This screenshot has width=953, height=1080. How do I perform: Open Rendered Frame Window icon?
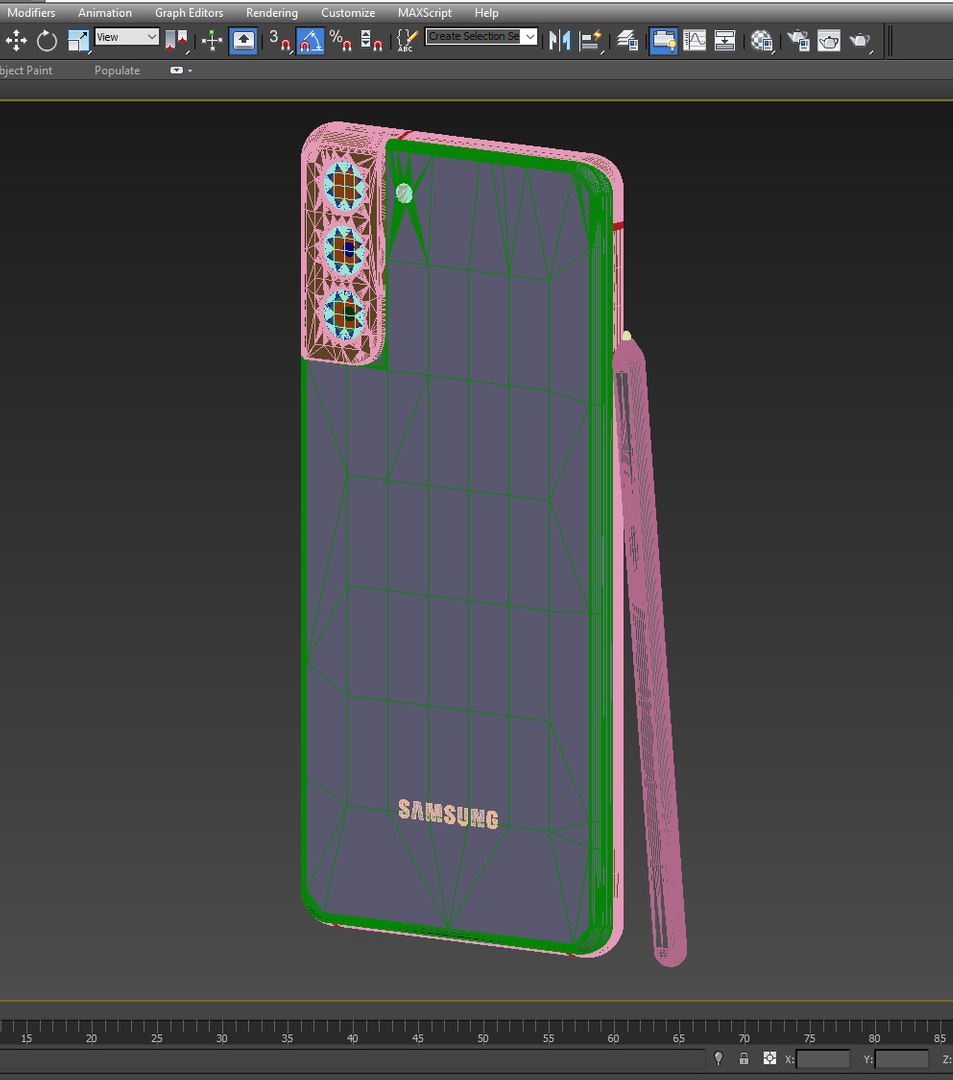click(829, 41)
